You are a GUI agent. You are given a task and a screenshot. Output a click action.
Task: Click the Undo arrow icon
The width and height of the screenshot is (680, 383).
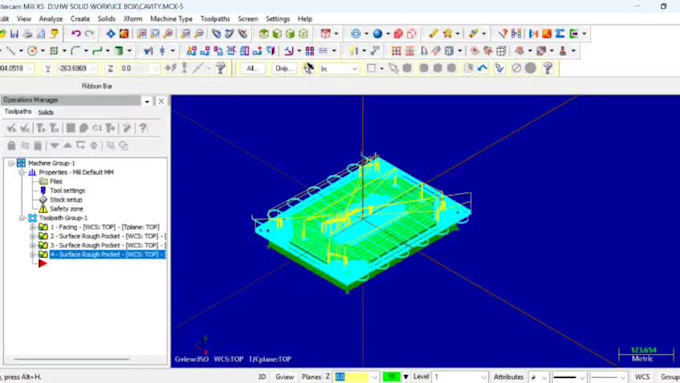coord(76,33)
